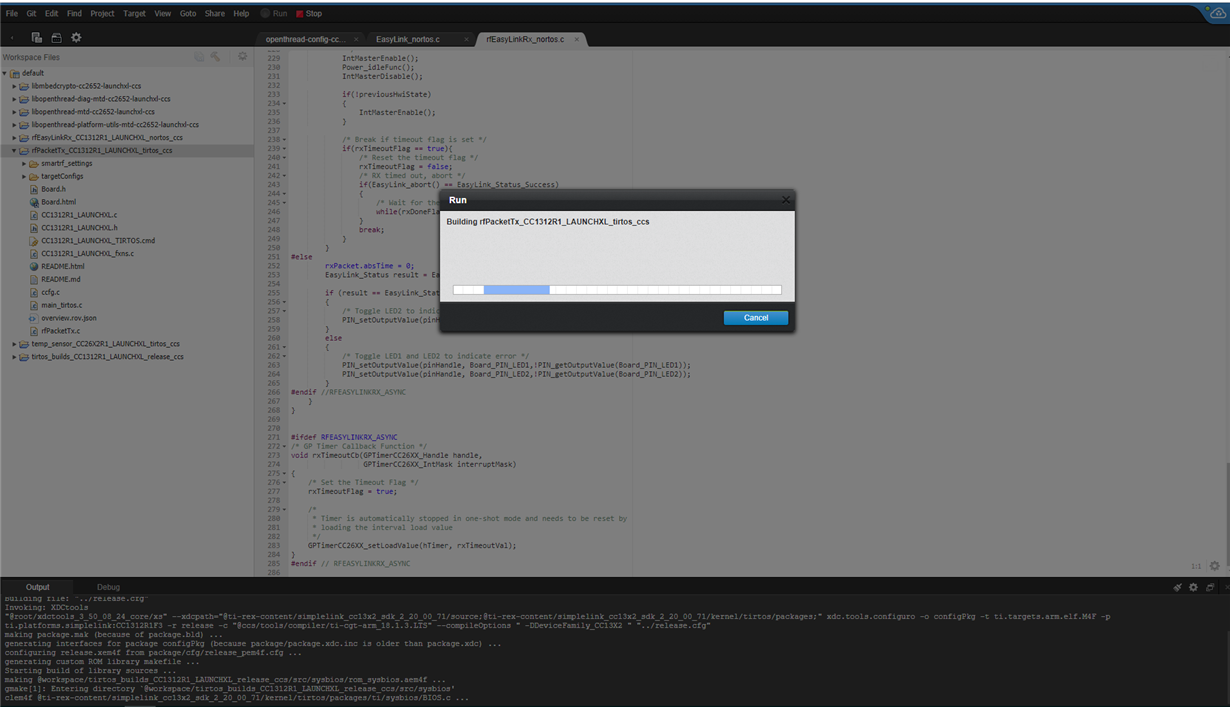Expand libopenthread-platform-utils-mtd project
The width and height of the screenshot is (1230, 707).
(14, 125)
